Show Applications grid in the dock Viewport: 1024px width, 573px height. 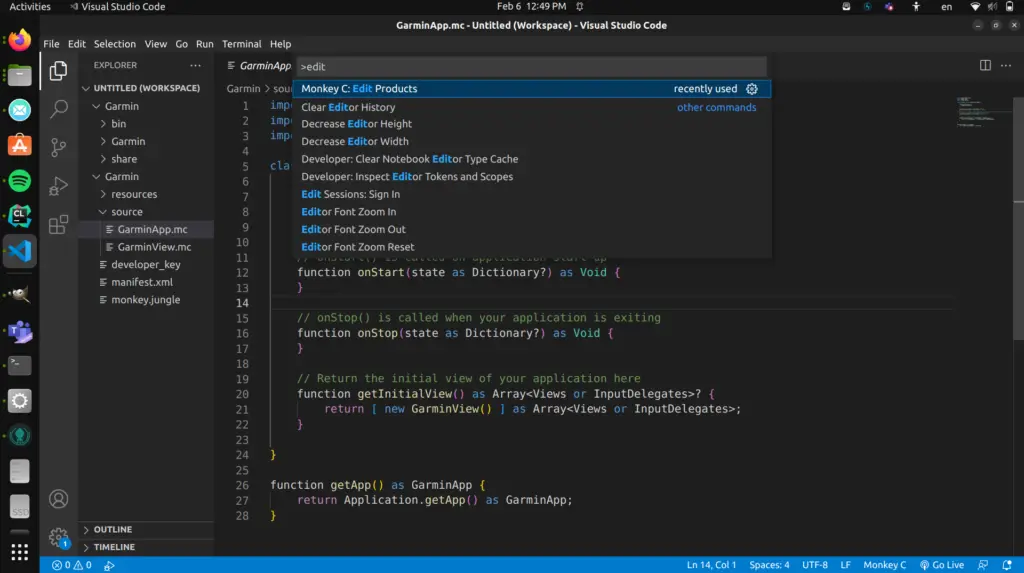tap(20, 552)
